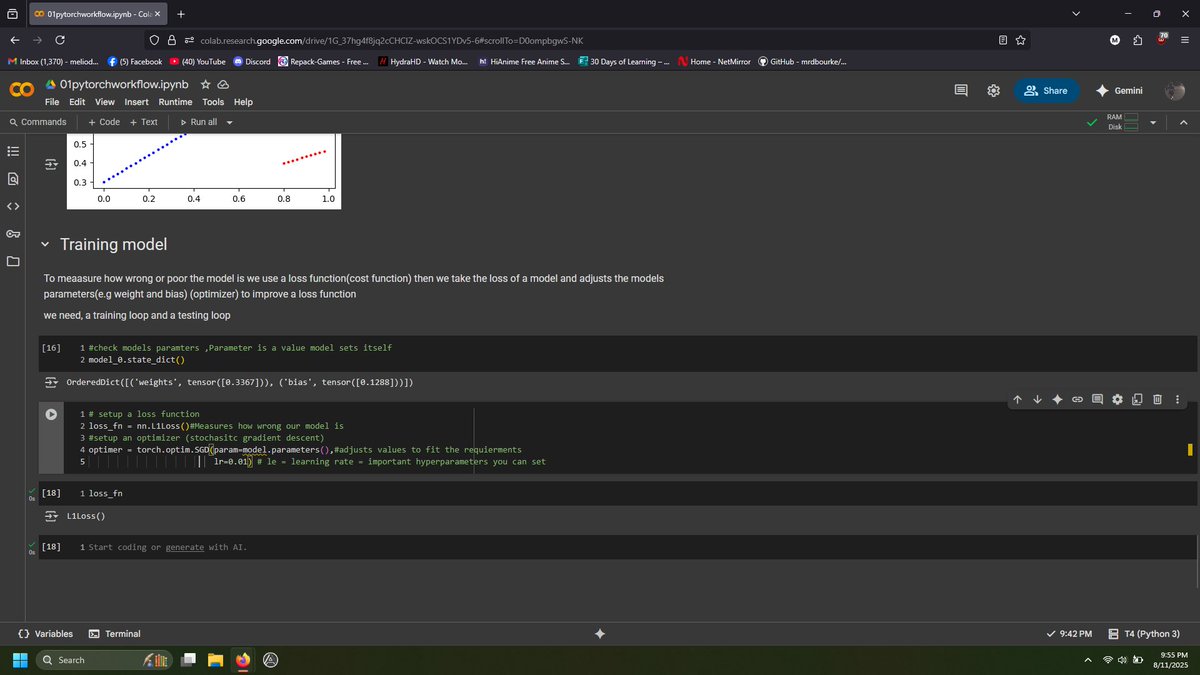The image size is (1200, 675).
Task: Show hidden system tray icons chevron
Action: [x=1088, y=660]
